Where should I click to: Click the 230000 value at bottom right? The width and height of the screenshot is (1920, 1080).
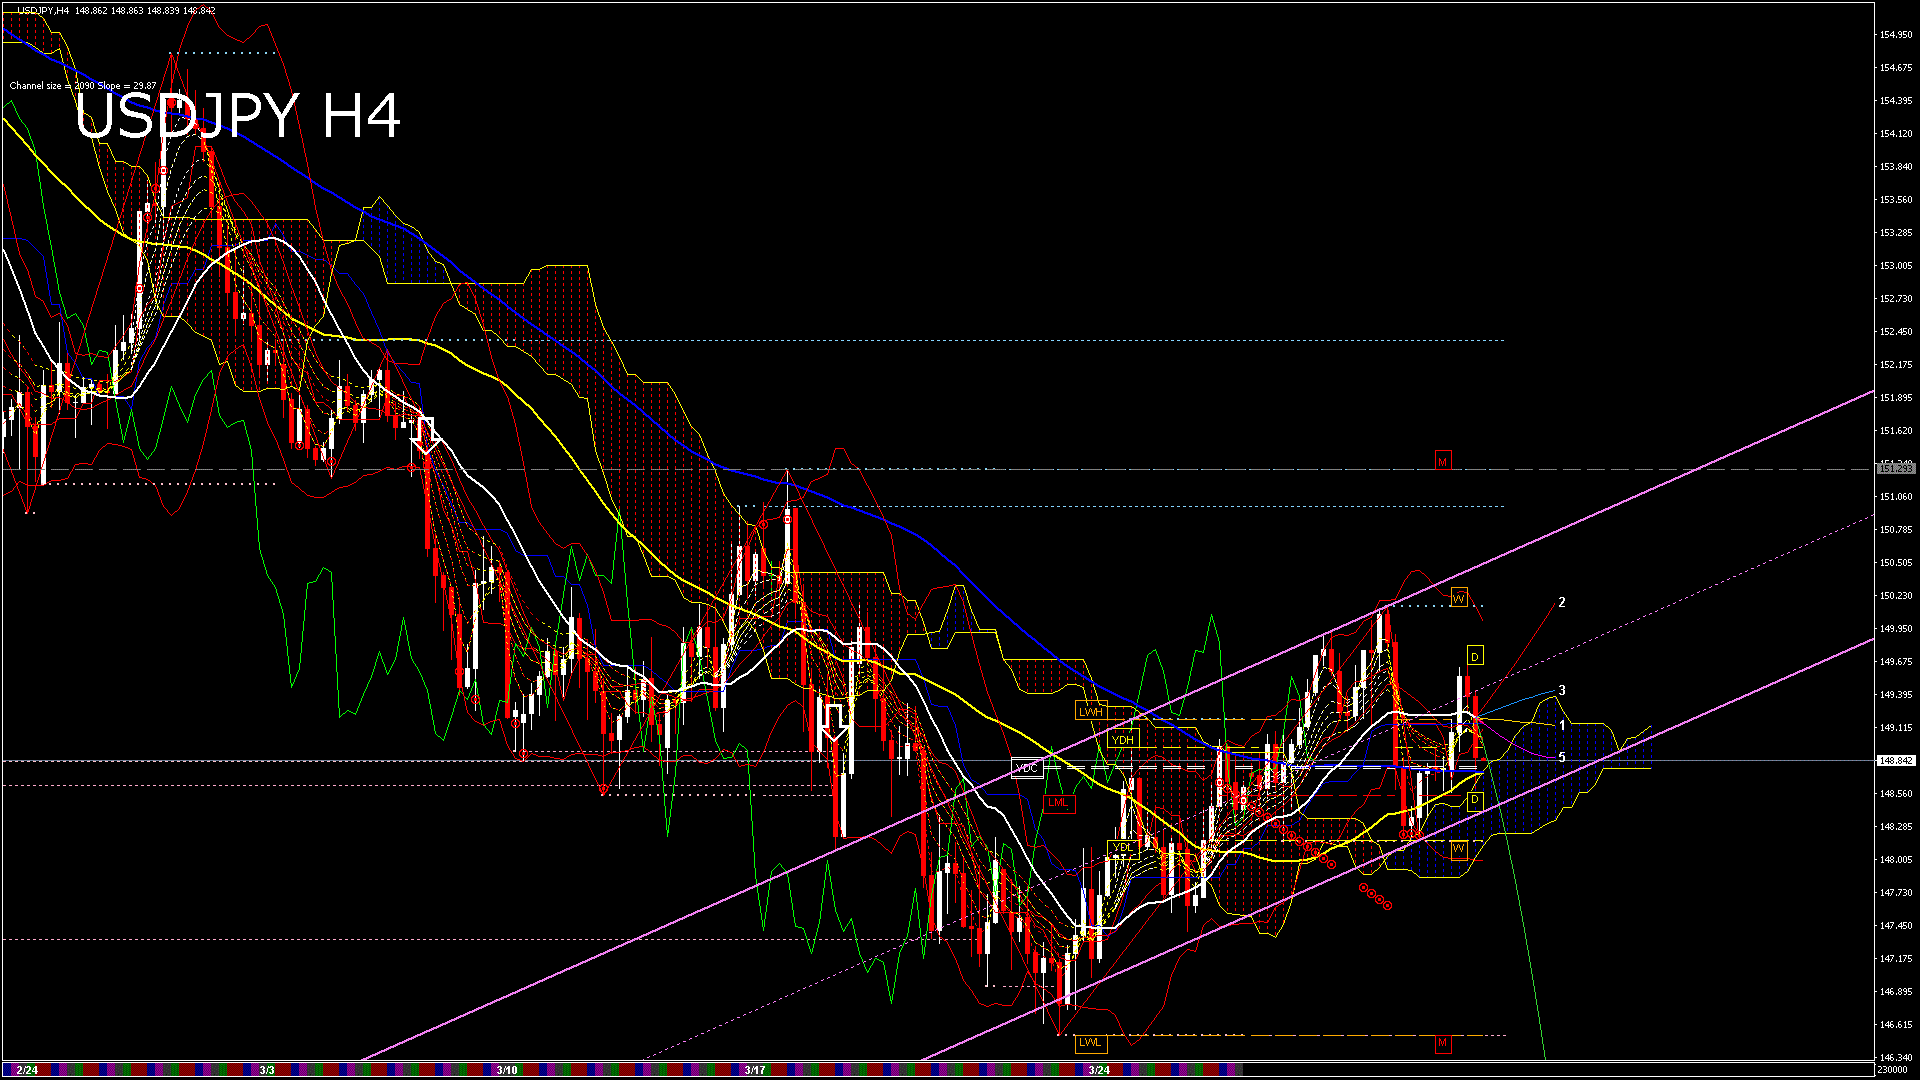pos(1893,1070)
